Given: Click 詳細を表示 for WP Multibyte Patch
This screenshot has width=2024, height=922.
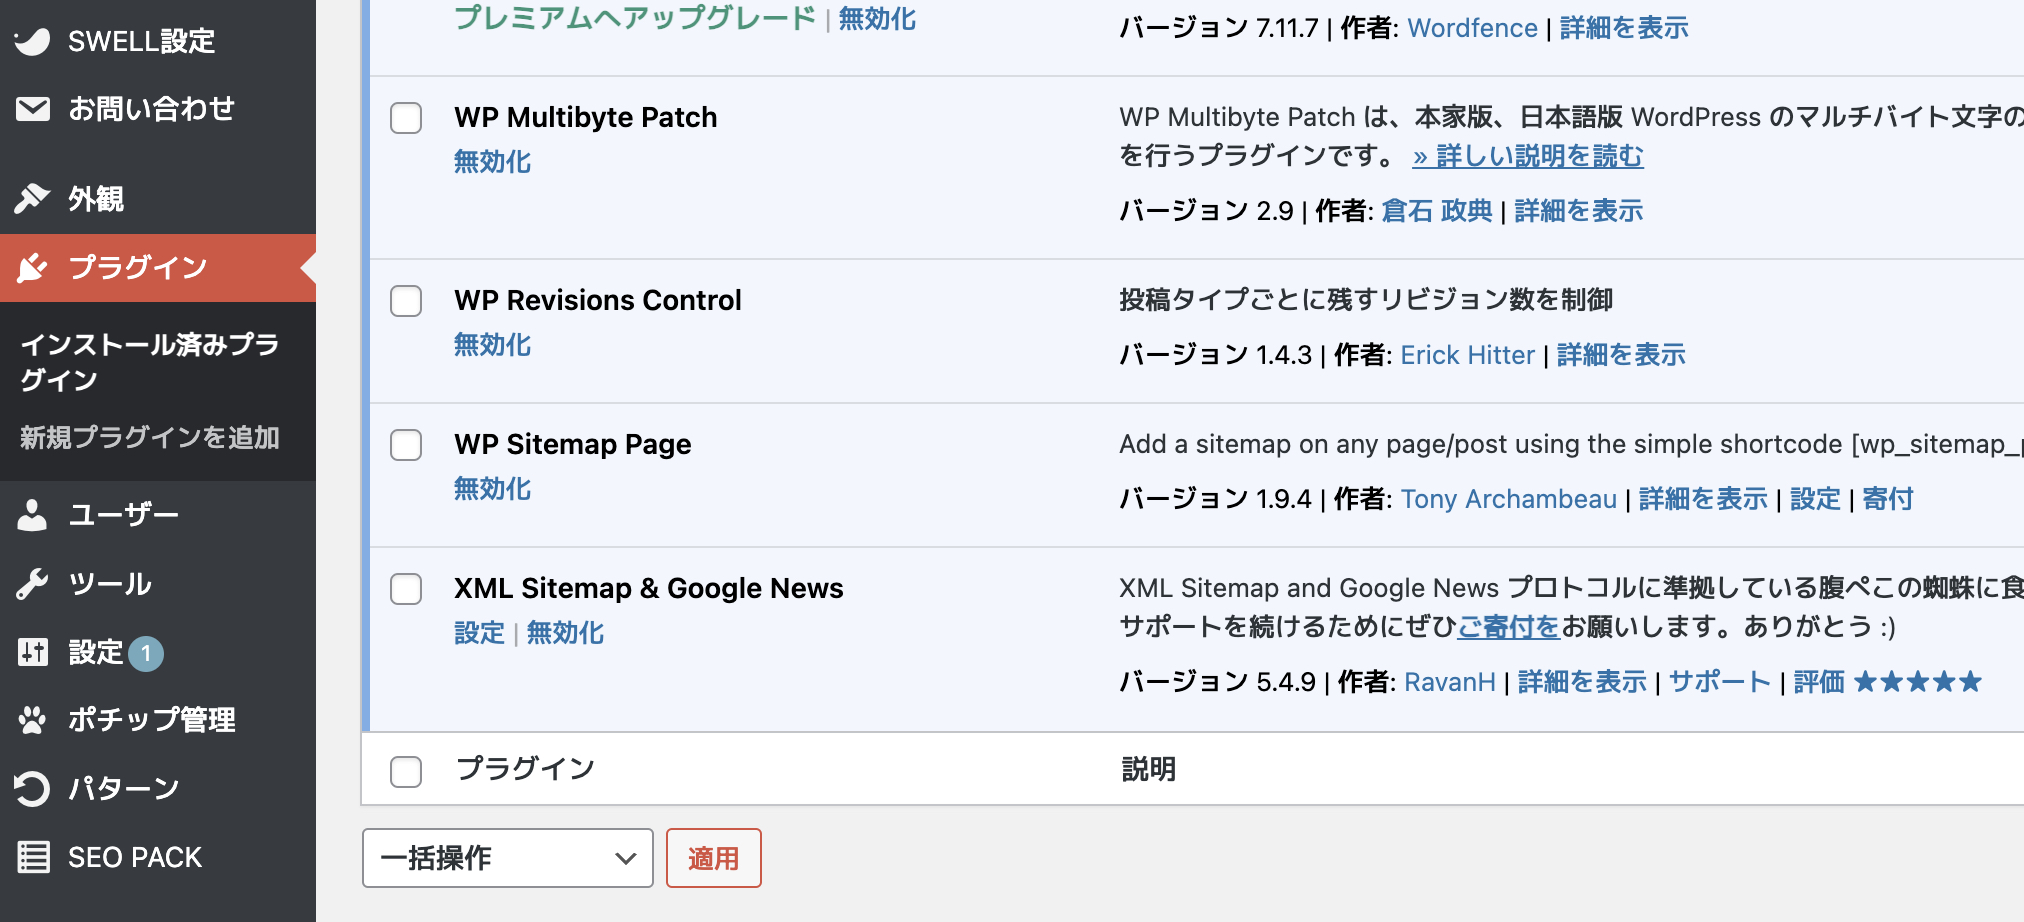Looking at the screenshot, I should tap(1579, 211).
